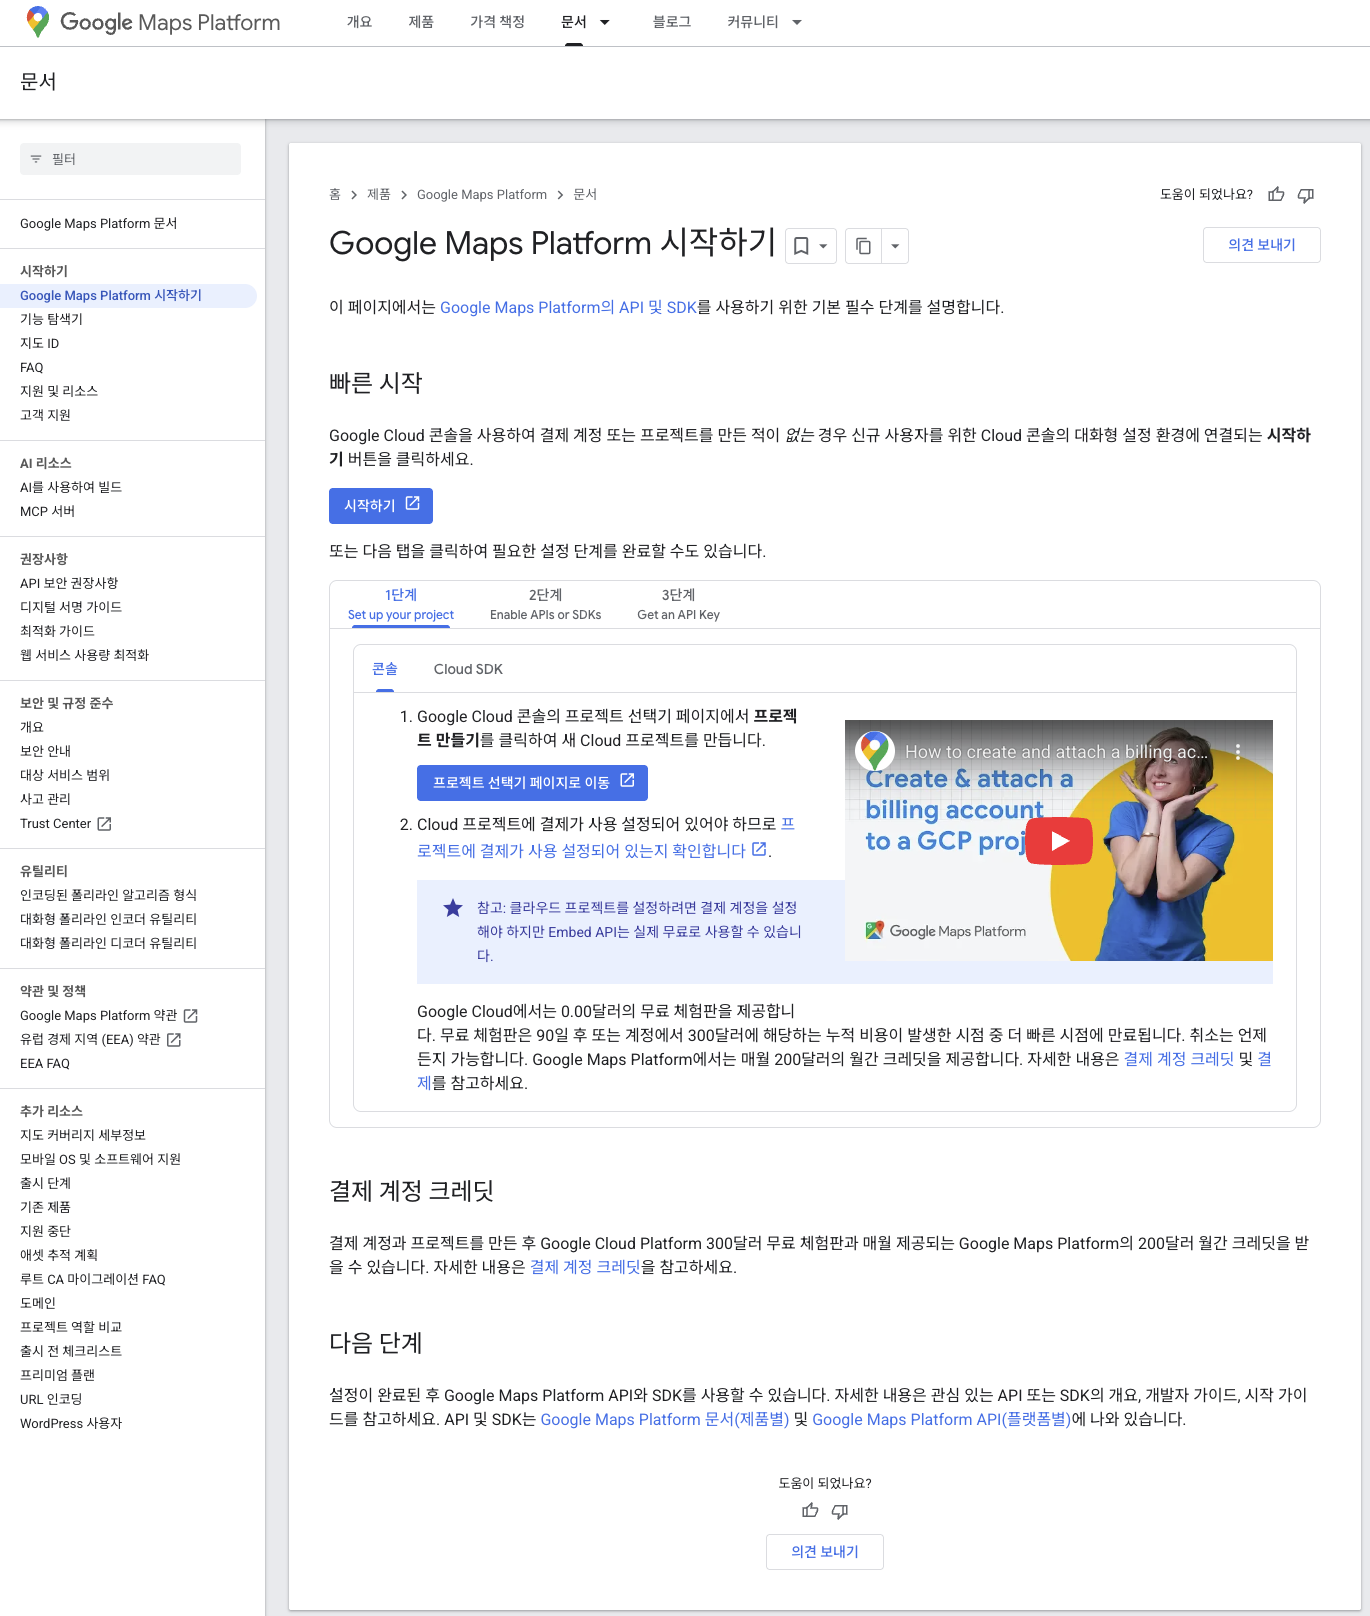The image size is (1370, 1616).
Task: Click the top 의견 보내기 button
Action: pyautogui.click(x=1262, y=245)
